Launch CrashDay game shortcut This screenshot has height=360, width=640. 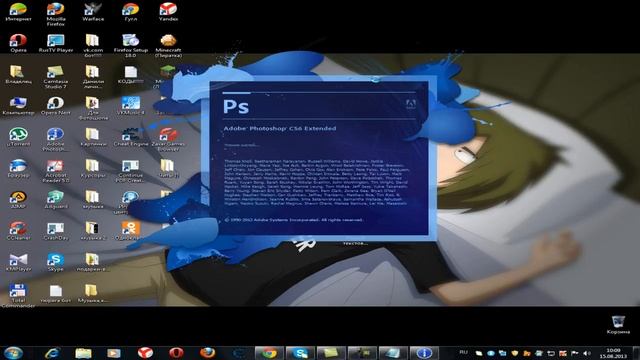point(56,231)
